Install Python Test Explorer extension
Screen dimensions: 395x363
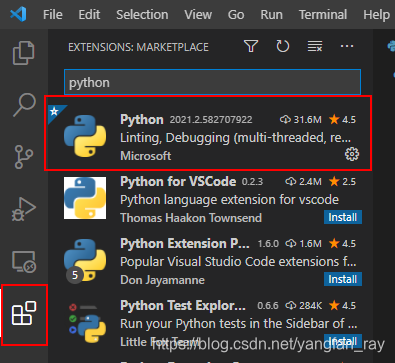343,341
